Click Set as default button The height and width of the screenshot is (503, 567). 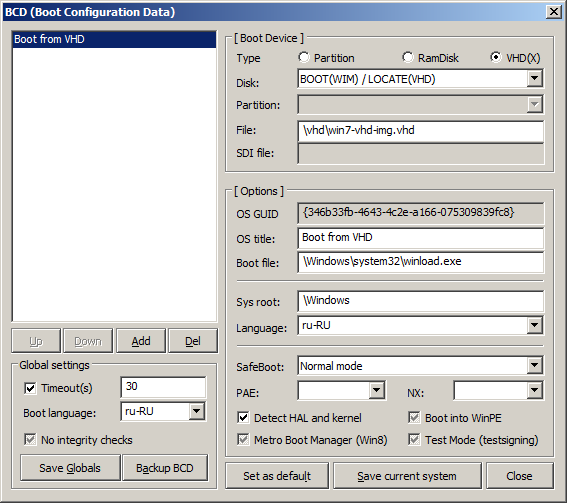[277, 476]
